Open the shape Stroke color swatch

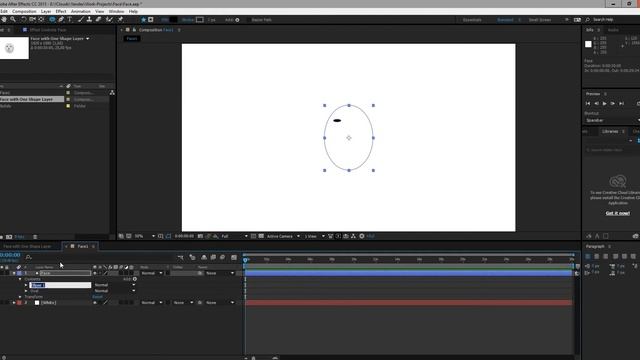200,20
